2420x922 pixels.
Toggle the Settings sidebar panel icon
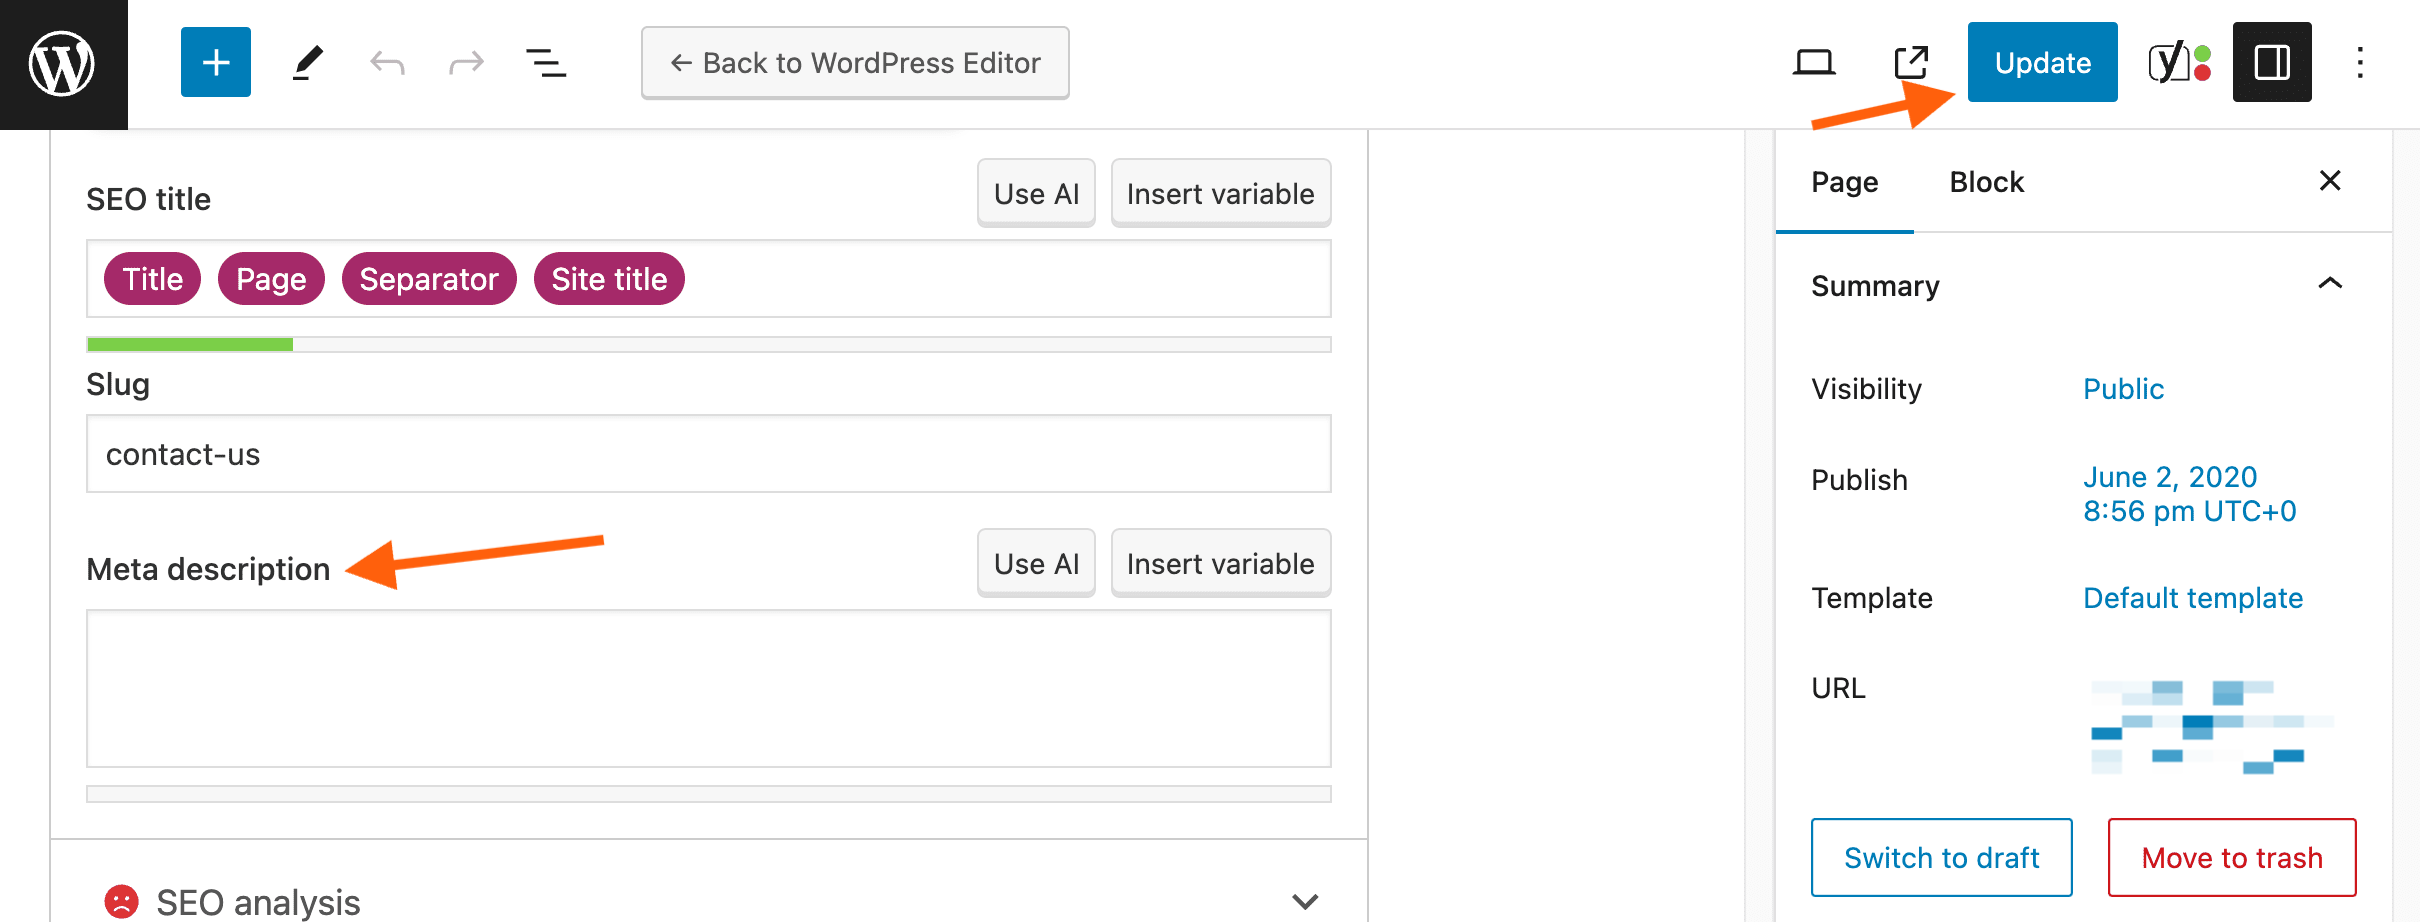click(x=2271, y=62)
